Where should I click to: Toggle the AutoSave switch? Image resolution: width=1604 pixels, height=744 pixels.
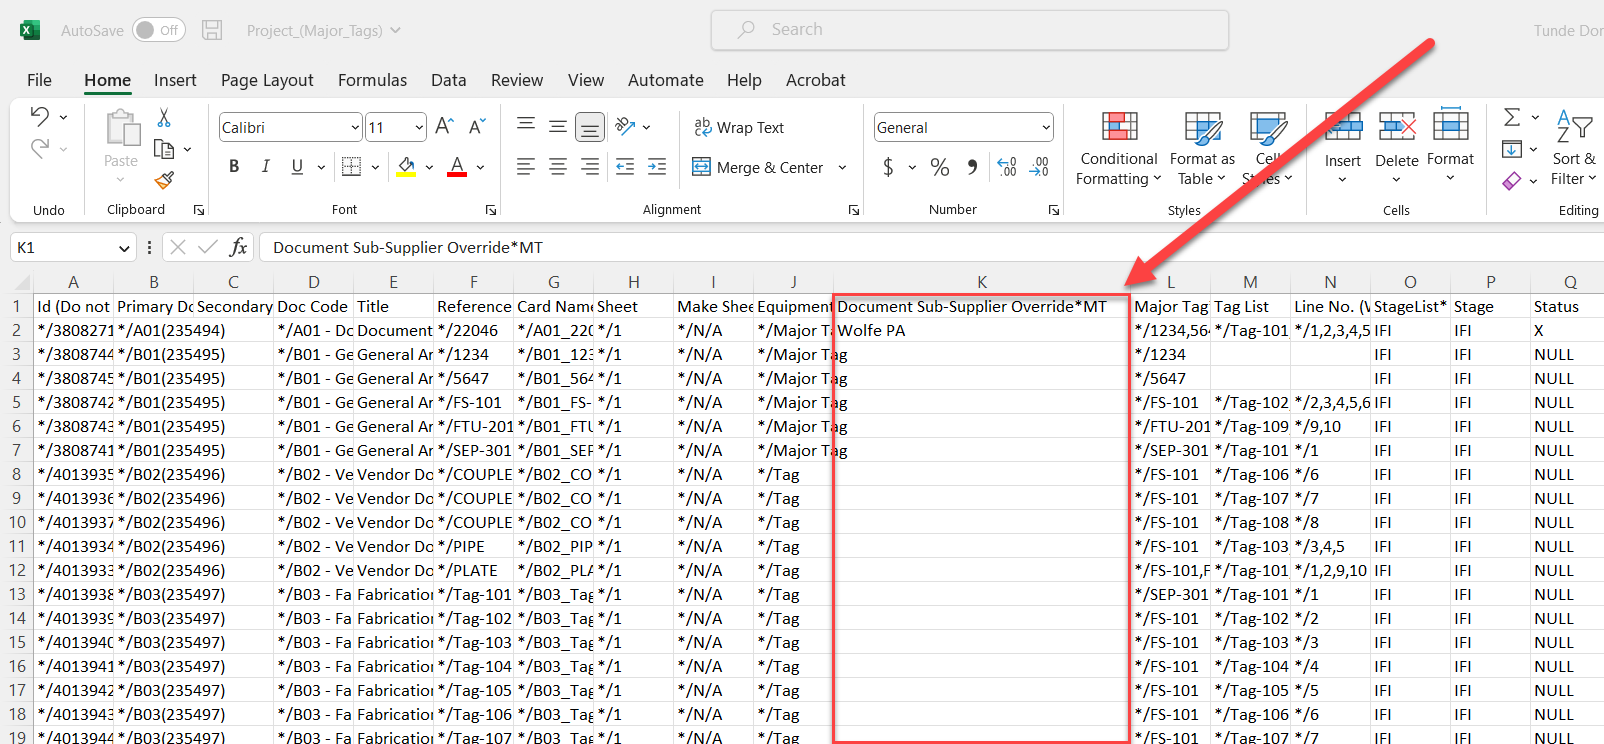pos(159,30)
